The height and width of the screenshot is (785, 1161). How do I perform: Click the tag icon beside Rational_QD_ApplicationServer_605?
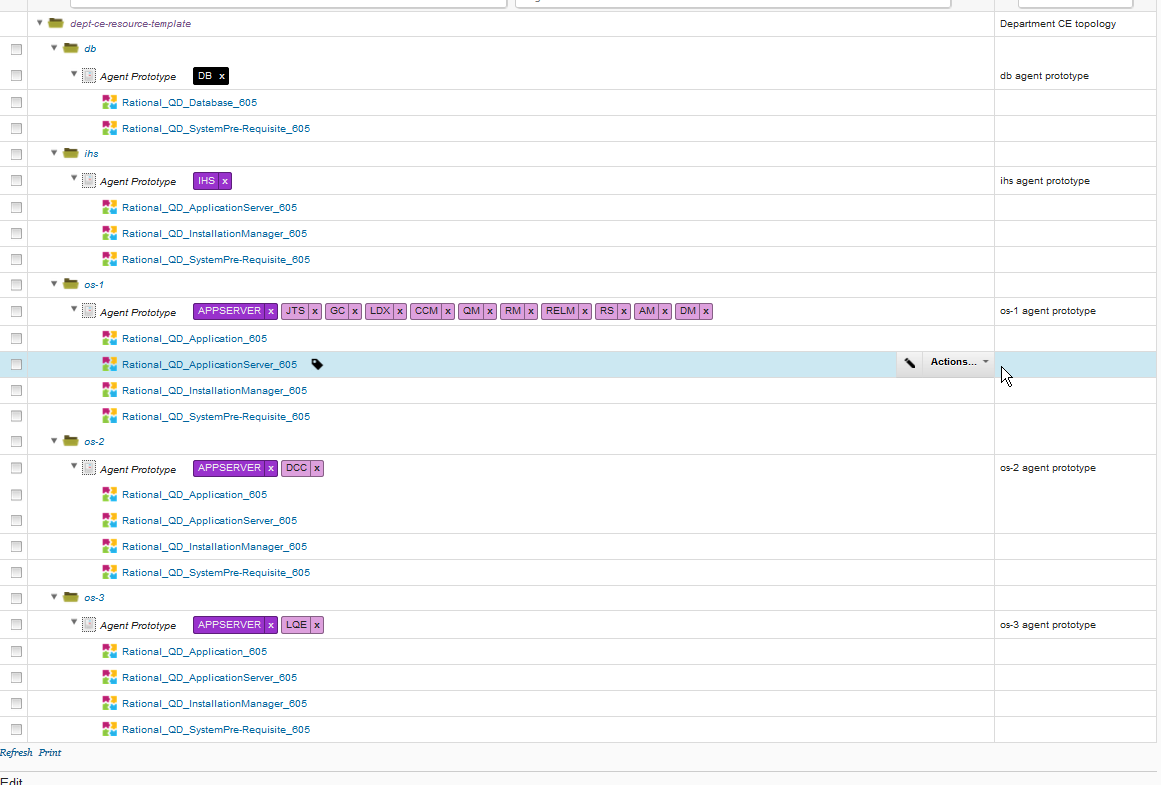click(x=317, y=365)
